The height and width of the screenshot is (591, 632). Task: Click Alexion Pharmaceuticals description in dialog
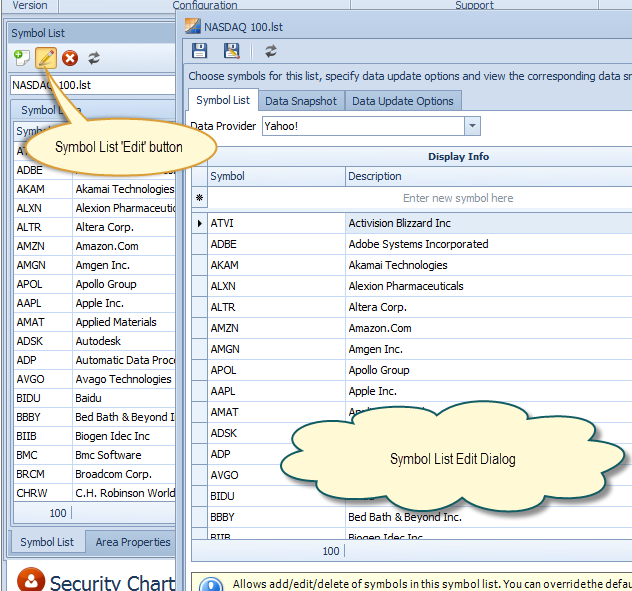(489, 286)
